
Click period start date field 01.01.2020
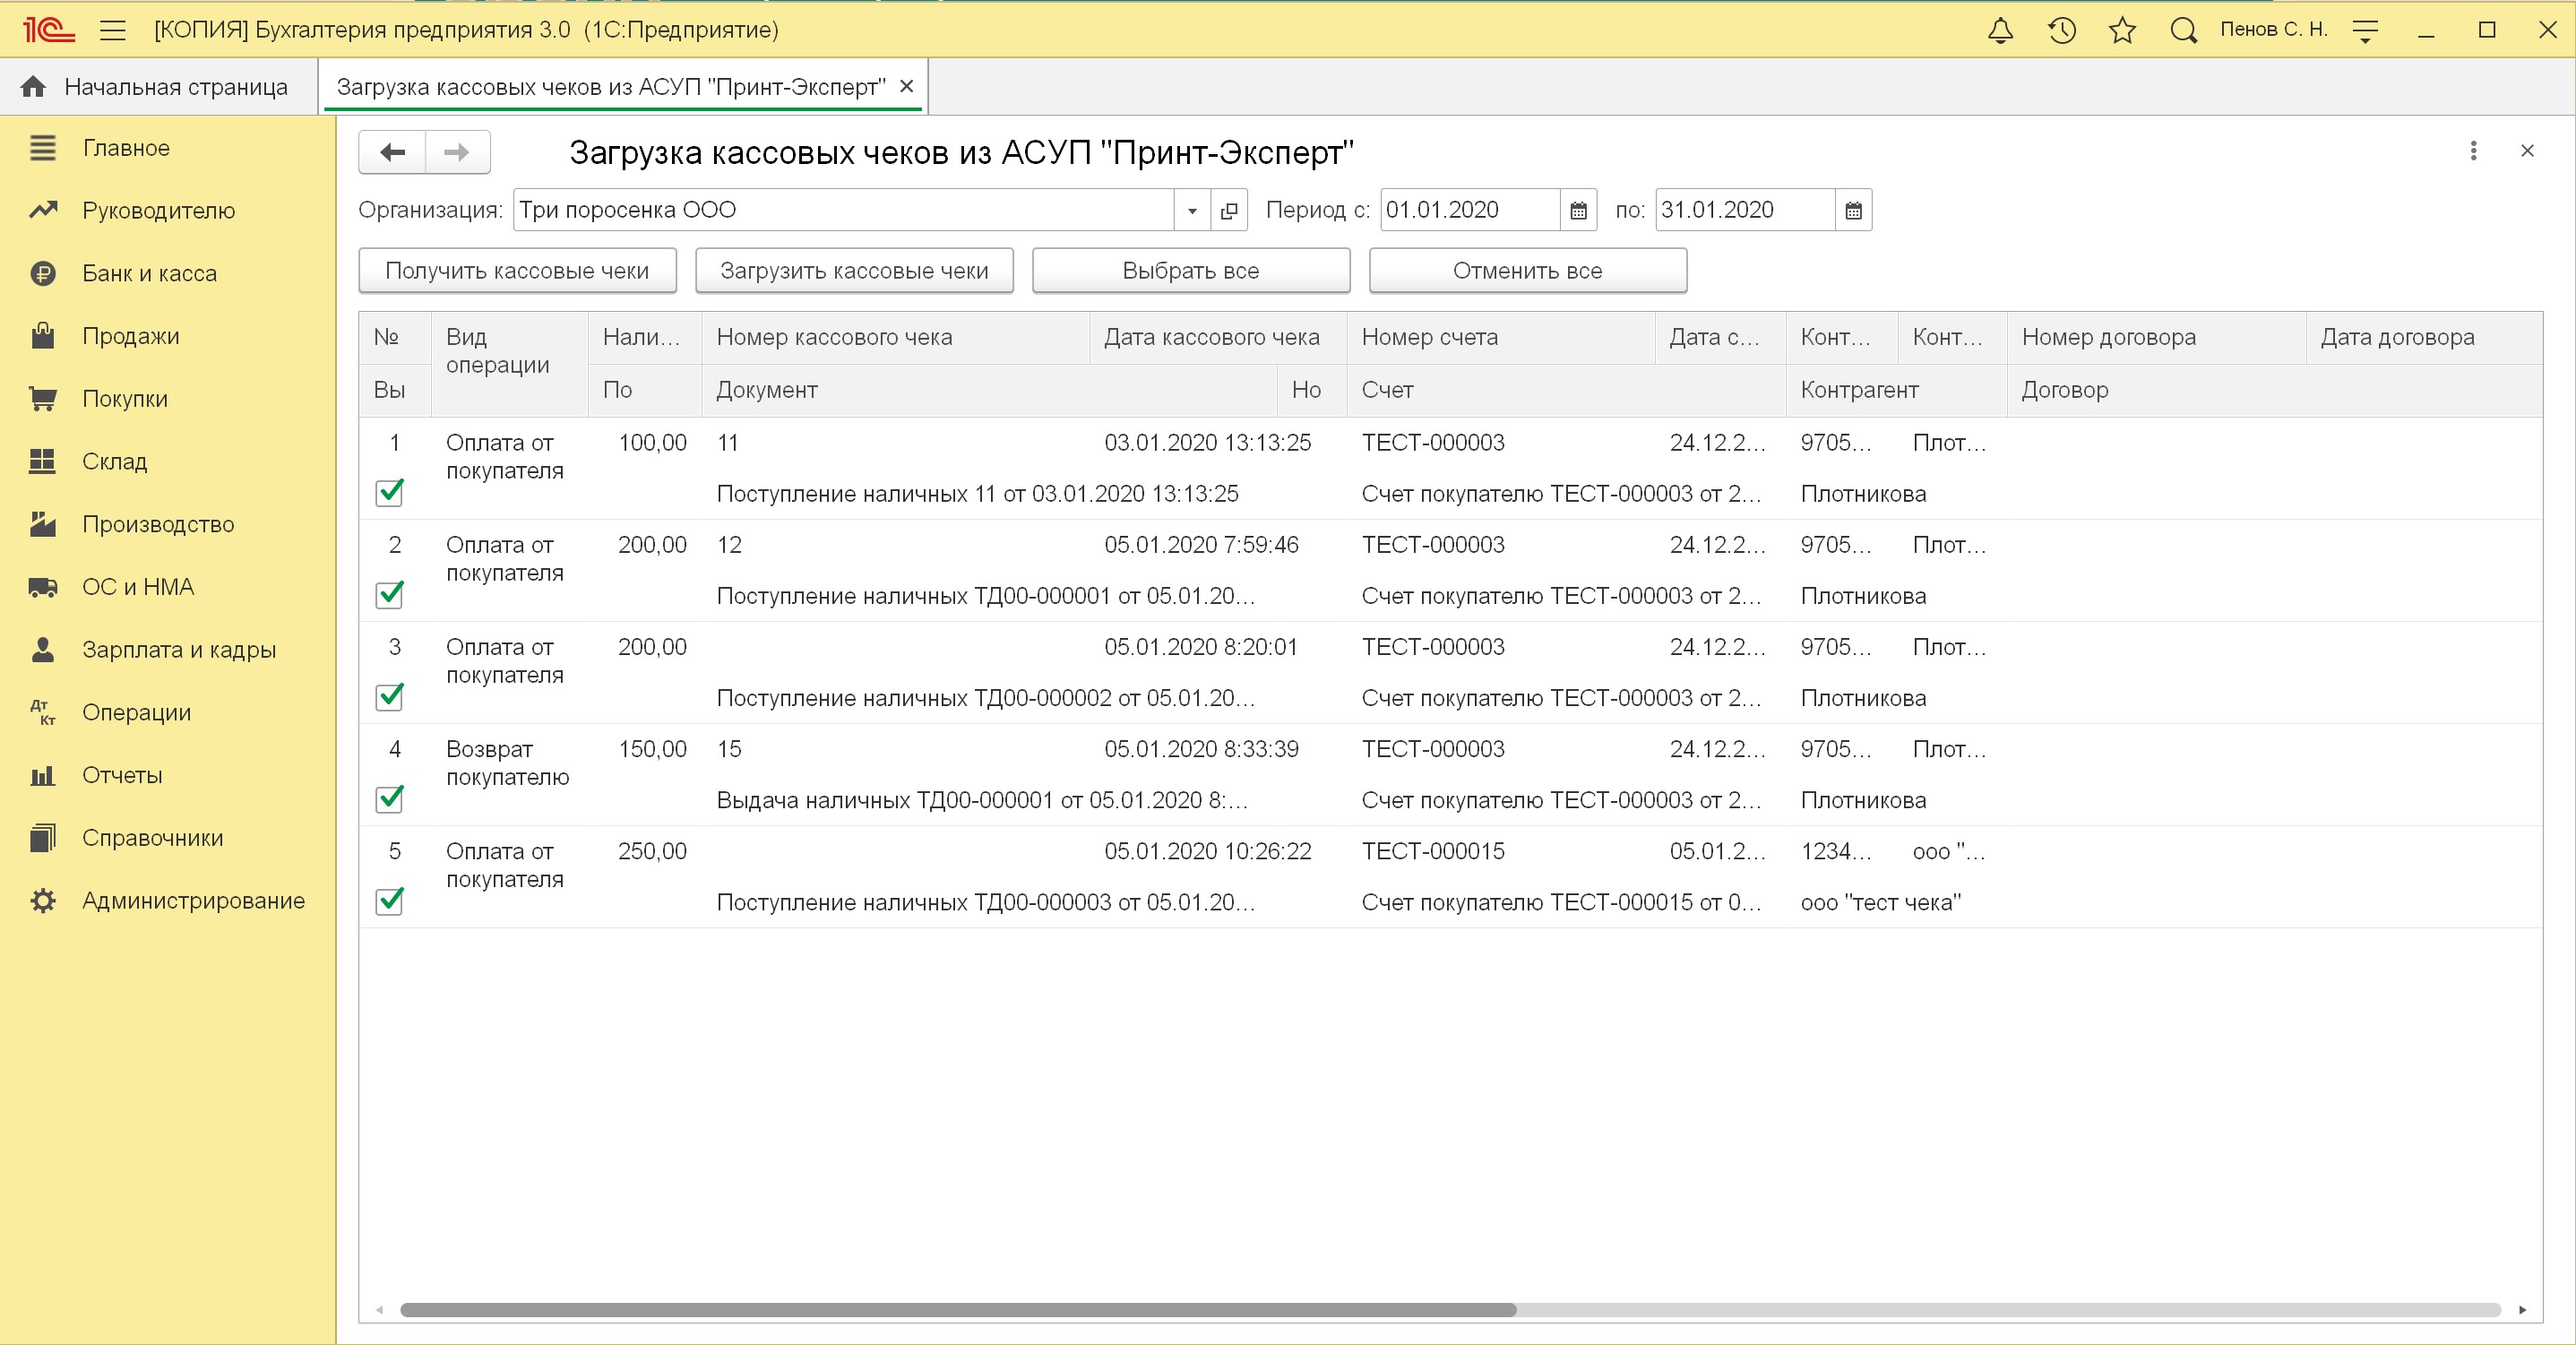pyautogui.click(x=1470, y=210)
